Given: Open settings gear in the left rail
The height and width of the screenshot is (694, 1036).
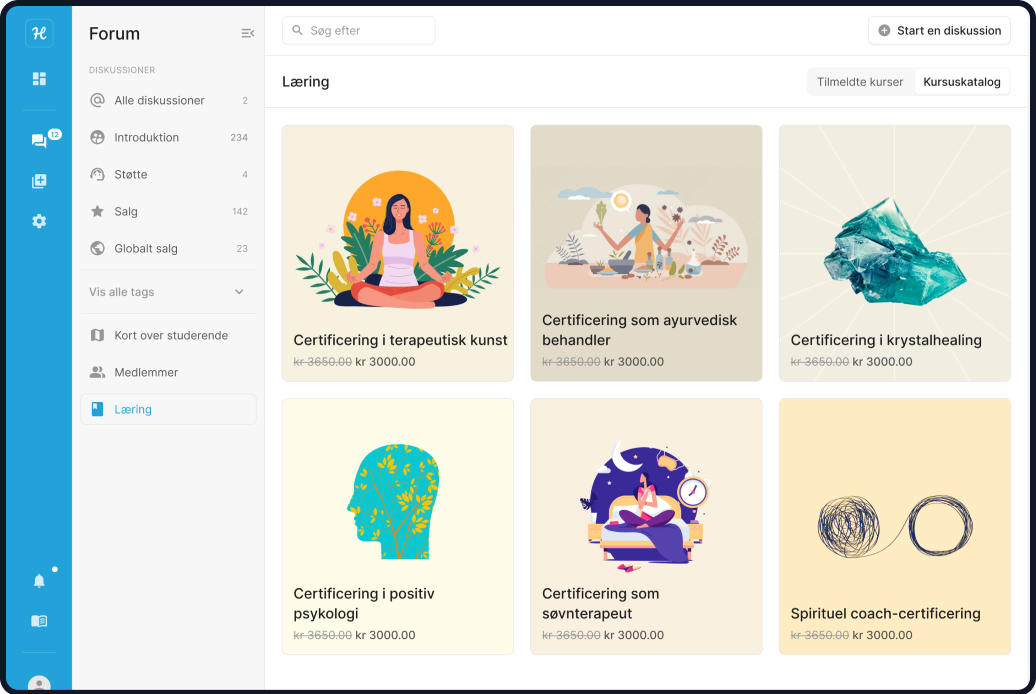Looking at the screenshot, I should click(39, 221).
